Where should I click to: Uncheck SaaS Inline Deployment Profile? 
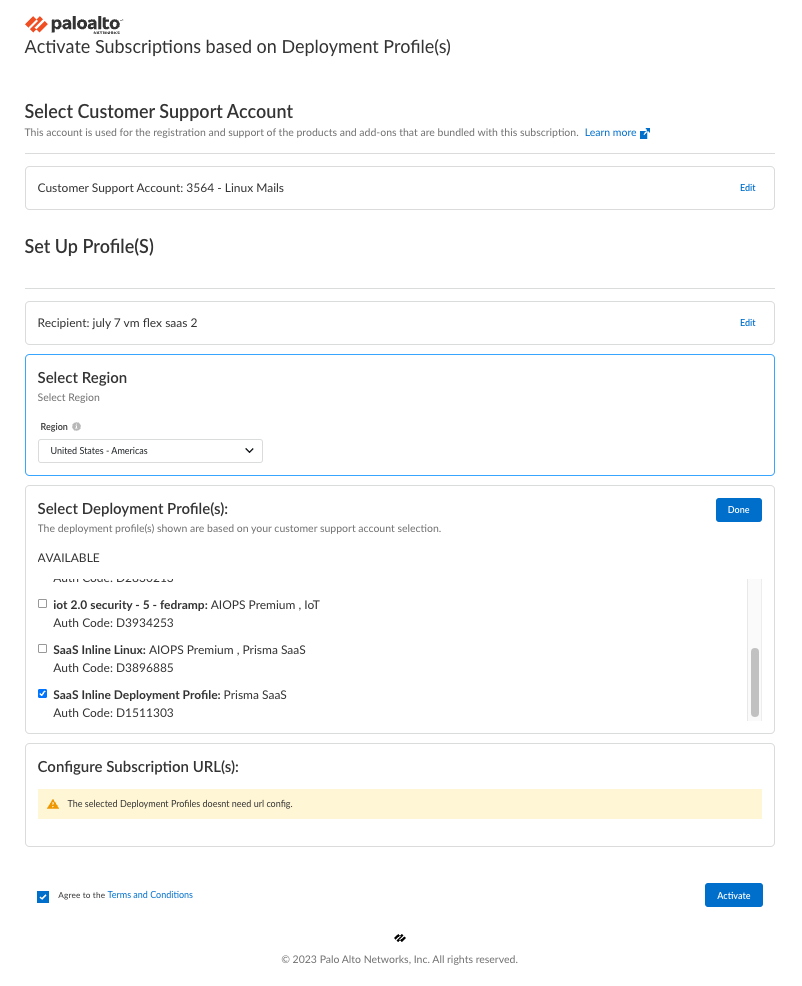tap(42, 693)
